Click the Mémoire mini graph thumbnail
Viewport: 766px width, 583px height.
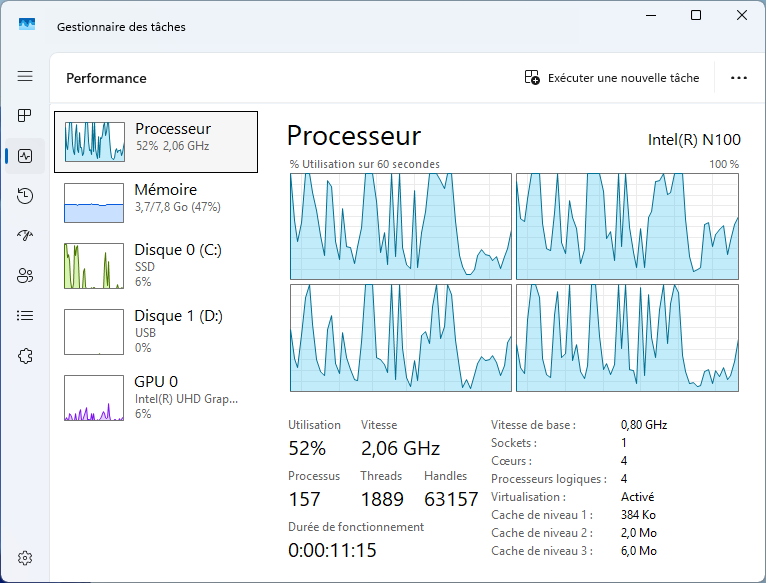coord(94,203)
